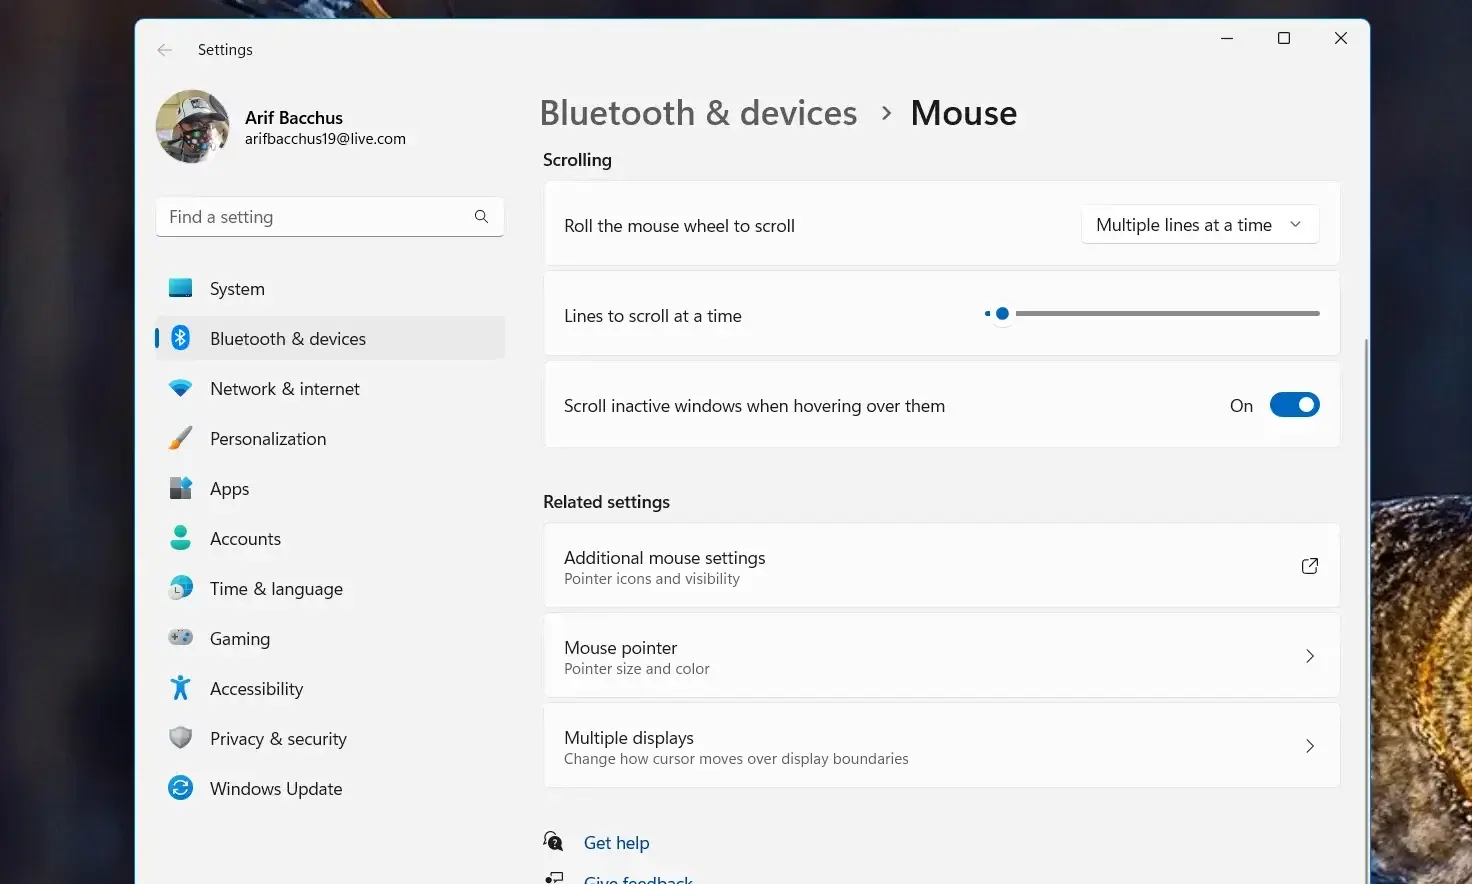Image resolution: width=1472 pixels, height=884 pixels.
Task: Open Accessibility settings
Action: (330, 688)
